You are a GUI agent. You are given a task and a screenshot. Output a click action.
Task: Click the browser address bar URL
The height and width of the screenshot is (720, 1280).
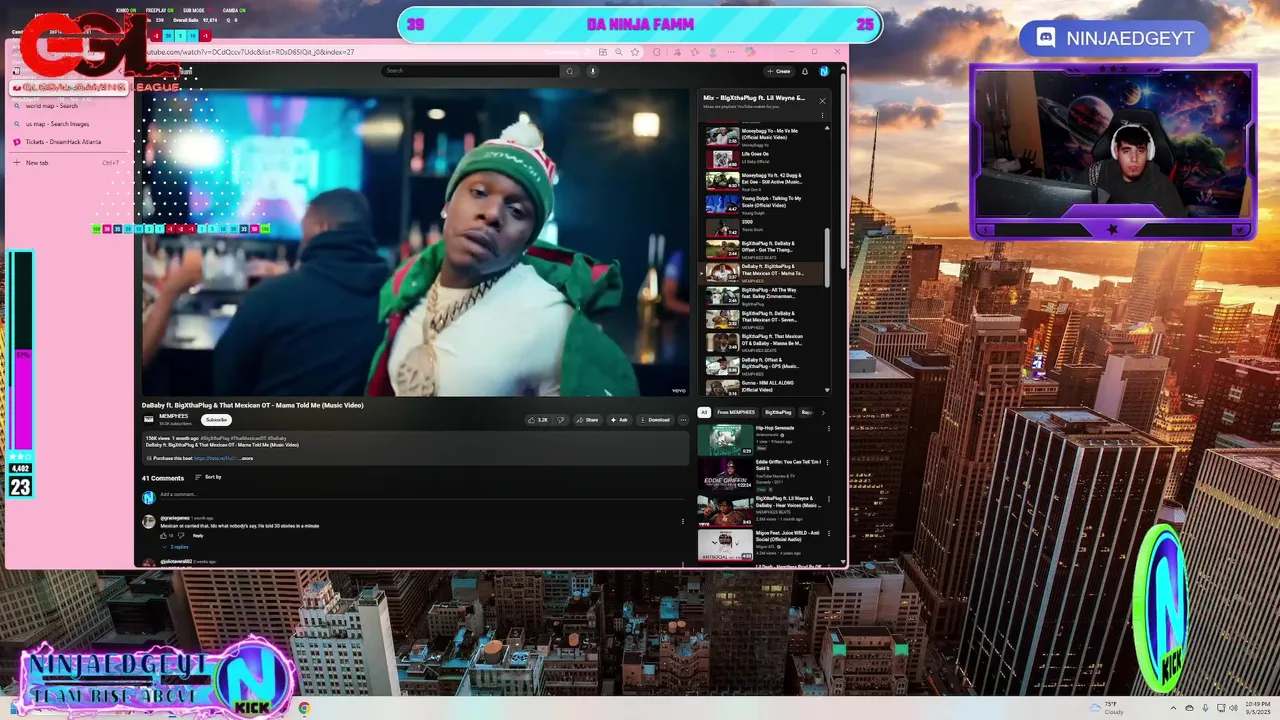[x=250, y=52]
